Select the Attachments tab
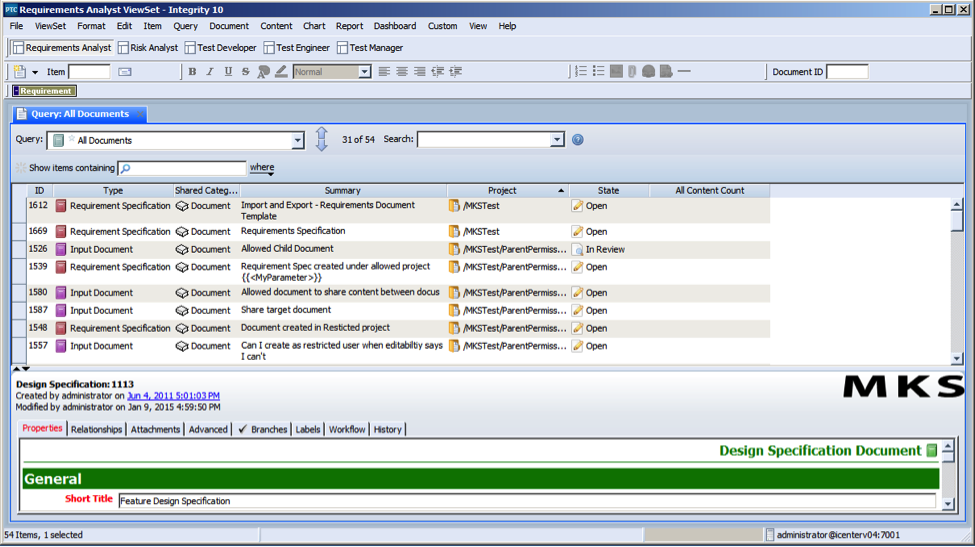Screen dimensions: 975x547 click(155, 430)
